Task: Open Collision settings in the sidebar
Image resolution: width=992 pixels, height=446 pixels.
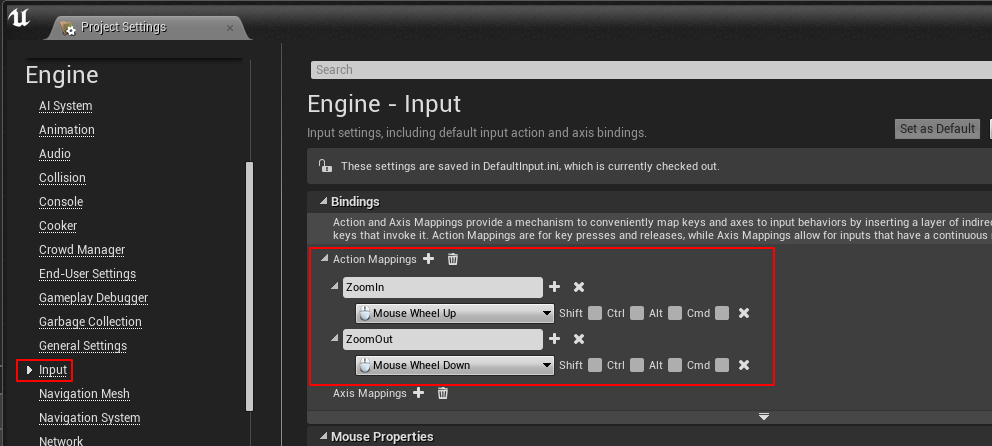Action: coord(62,178)
